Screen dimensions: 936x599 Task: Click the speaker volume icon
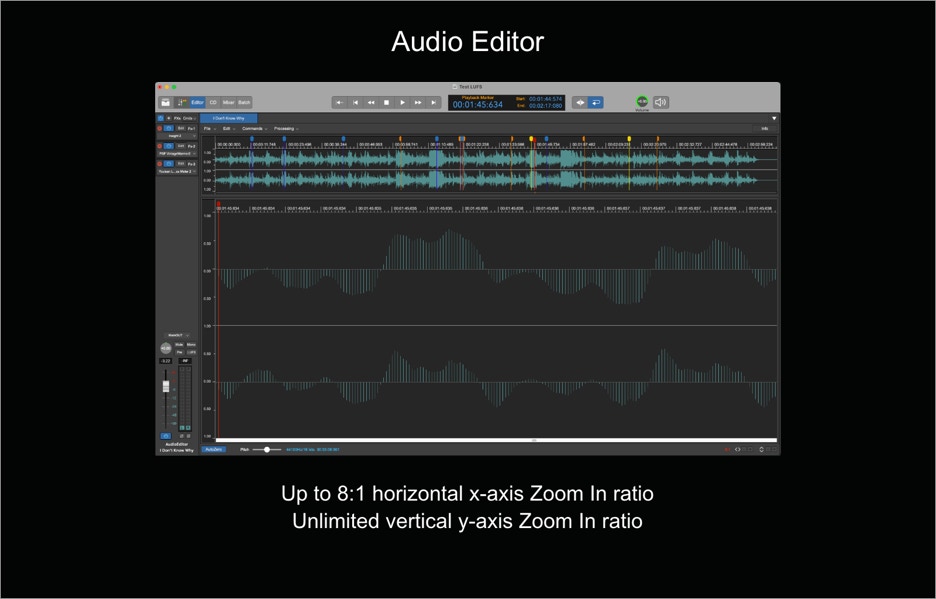(660, 102)
